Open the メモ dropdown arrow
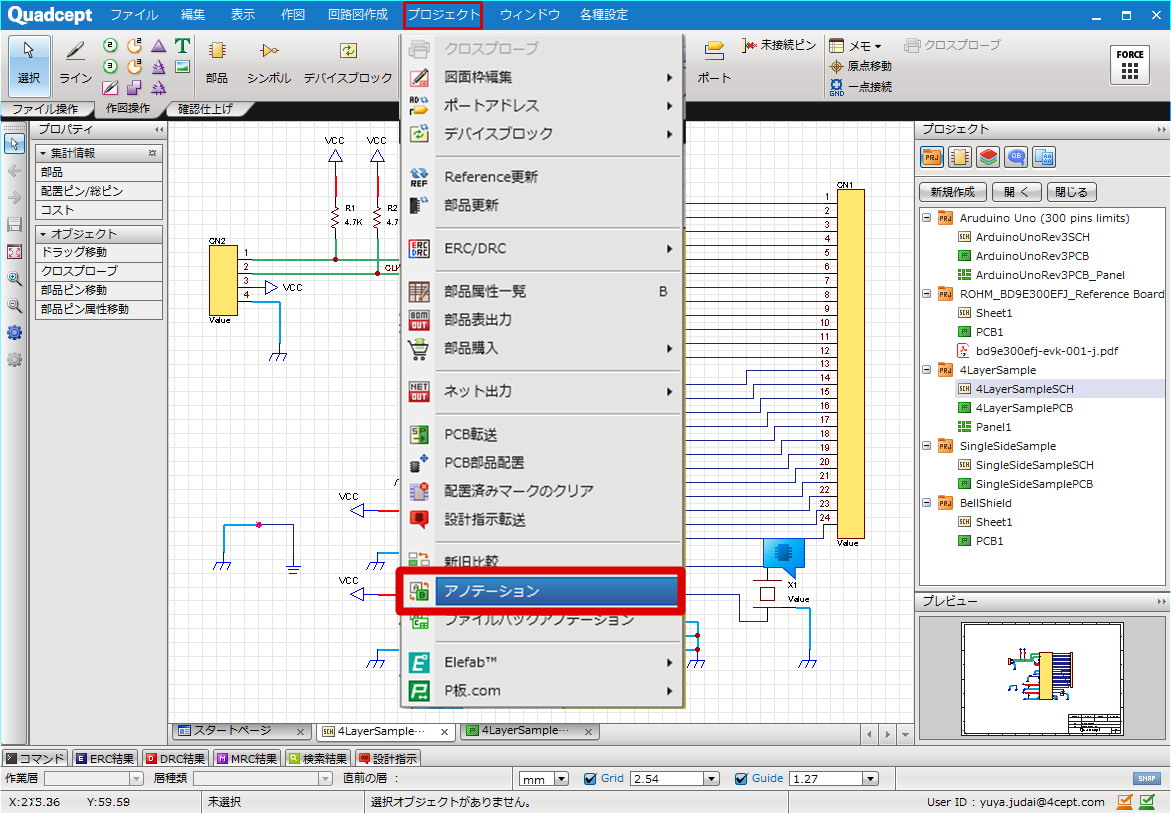 point(878,46)
